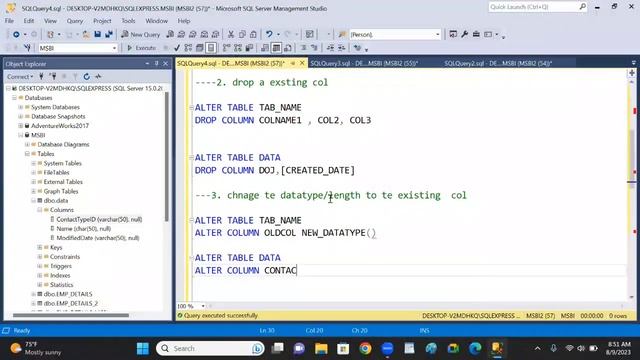The height and width of the screenshot is (360, 640).
Task: Select the ContactTypeID column in tree
Action: [x=99, y=219]
